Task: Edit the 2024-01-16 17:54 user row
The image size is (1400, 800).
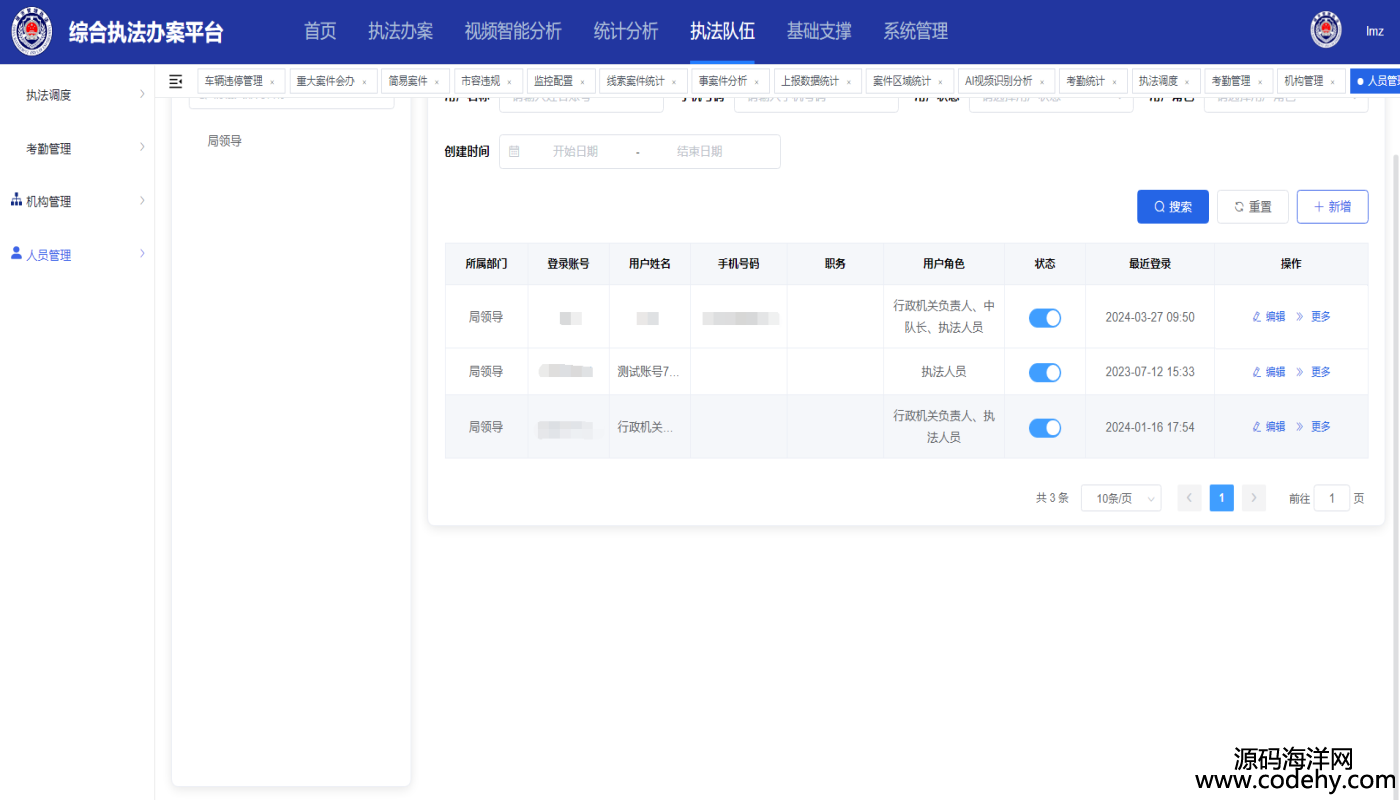Action: [1269, 427]
